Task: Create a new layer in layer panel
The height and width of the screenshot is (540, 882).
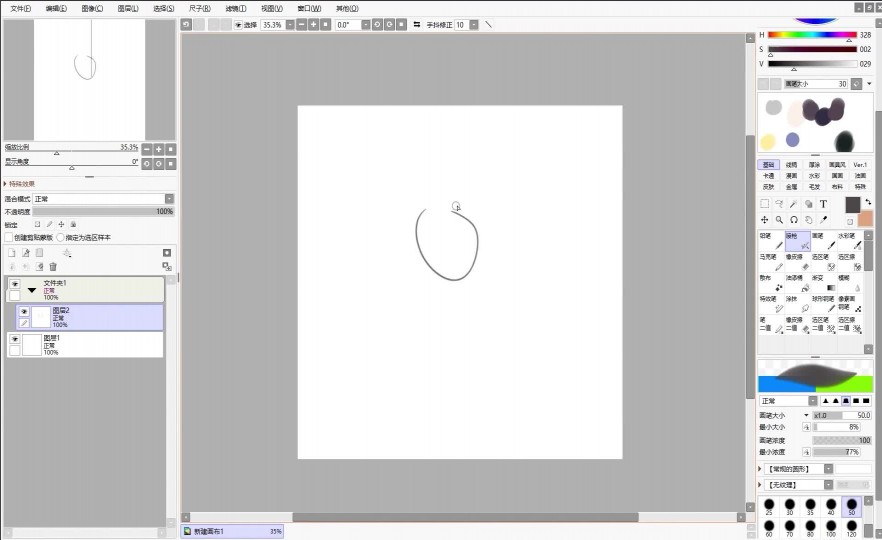Action: 12,253
